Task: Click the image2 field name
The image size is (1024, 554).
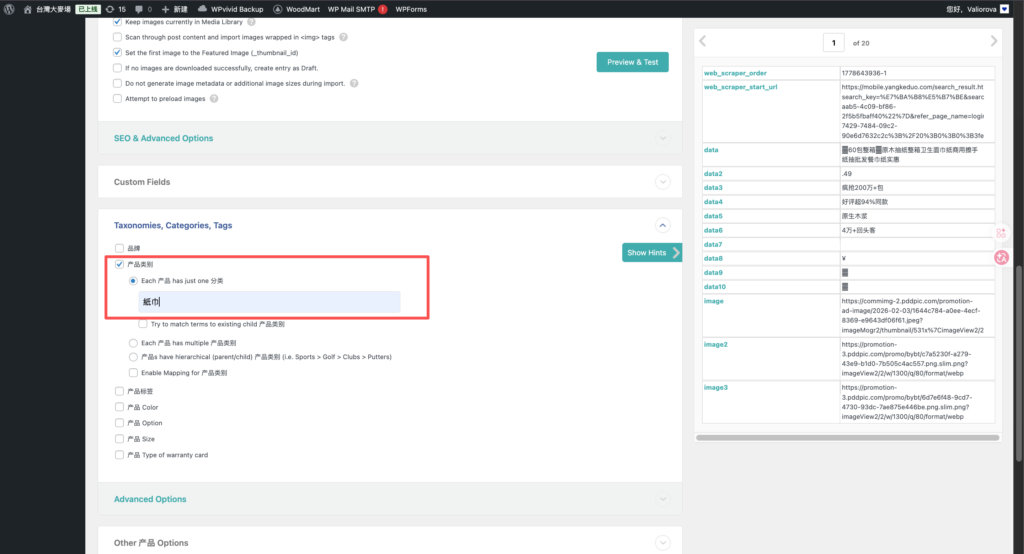Action: 715,344
